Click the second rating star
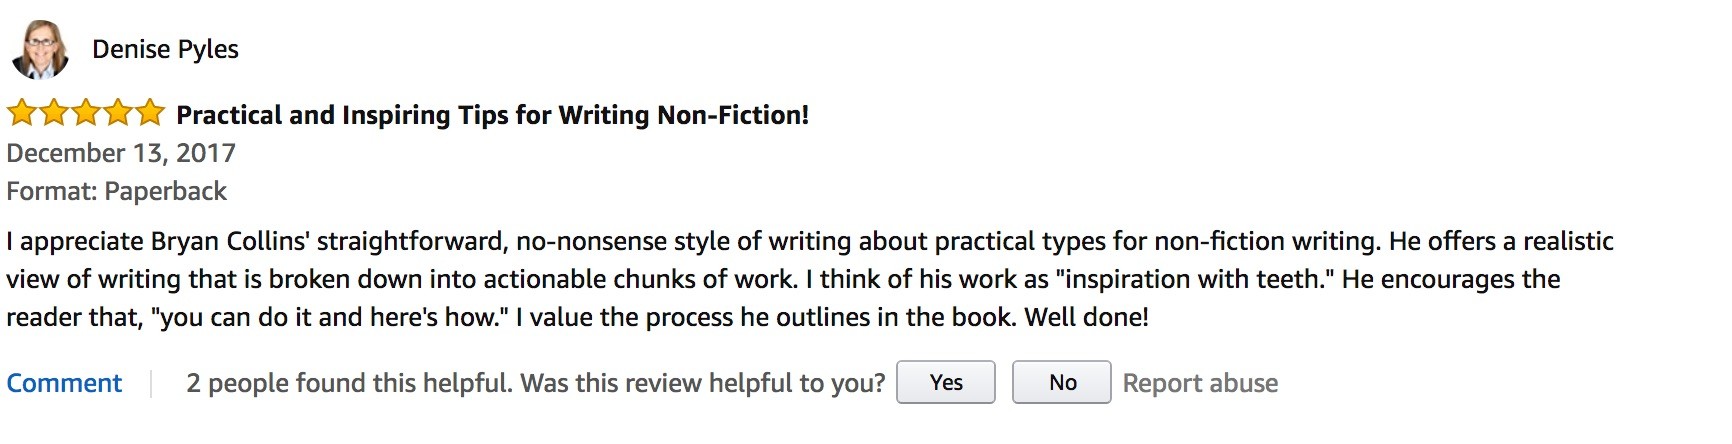The image size is (1732, 444). (x=54, y=113)
